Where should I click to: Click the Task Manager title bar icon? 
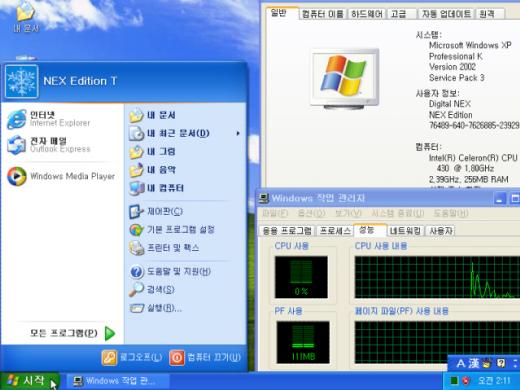pyautogui.click(x=264, y=198)
